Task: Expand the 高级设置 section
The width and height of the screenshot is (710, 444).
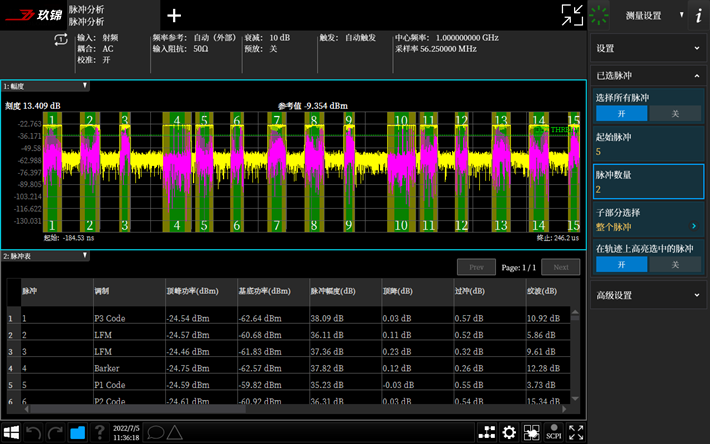Action: click(648, 295)
